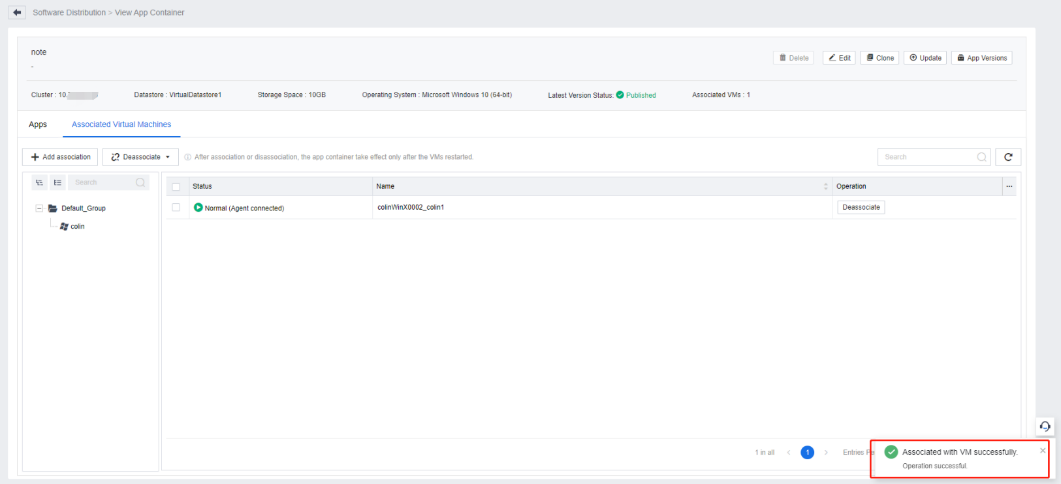Image resolution: width=1061 pixels, height=484 pixels.
Task: Open App Versions for this container
Action: (x=983, y=58)
